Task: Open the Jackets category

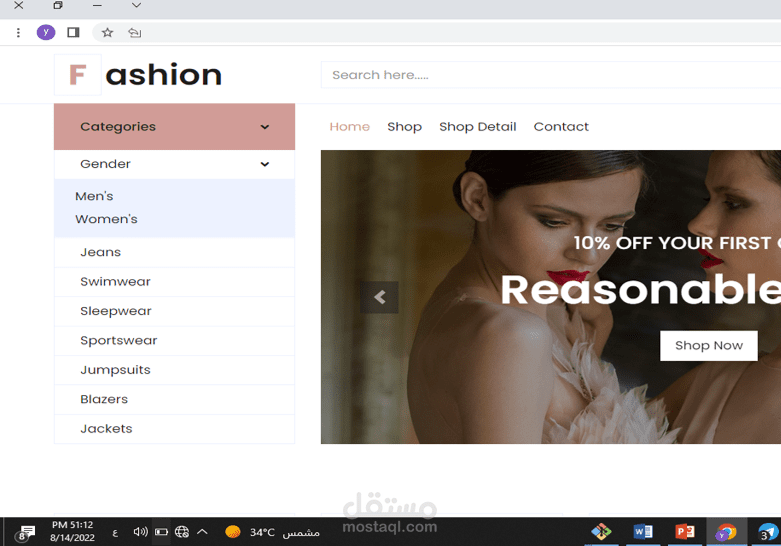Action: tap(174, 428)
